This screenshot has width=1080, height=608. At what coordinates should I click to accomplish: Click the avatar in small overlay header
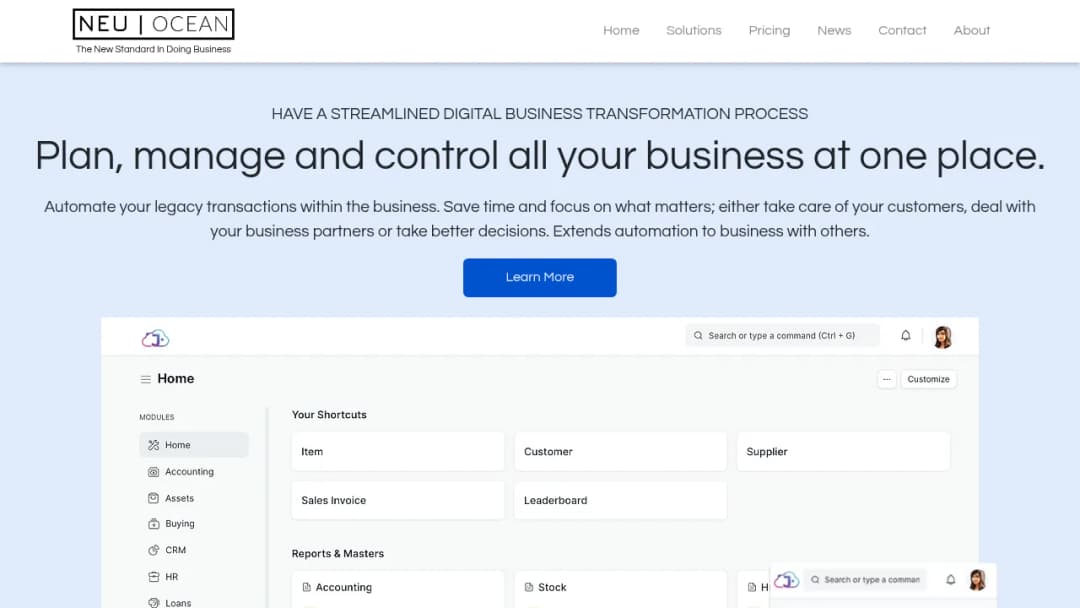tap(977, 580)
